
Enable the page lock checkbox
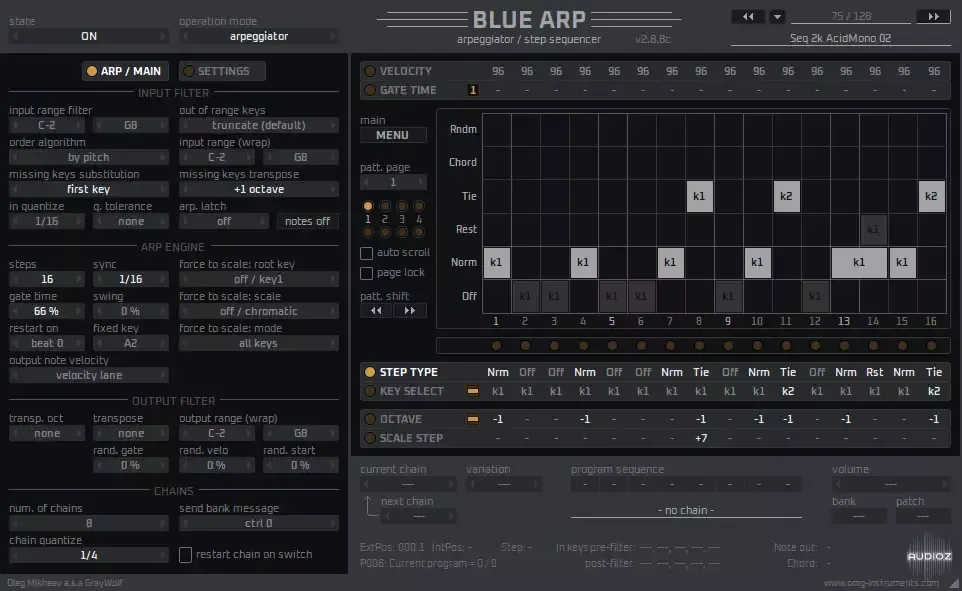pos(366,273)
